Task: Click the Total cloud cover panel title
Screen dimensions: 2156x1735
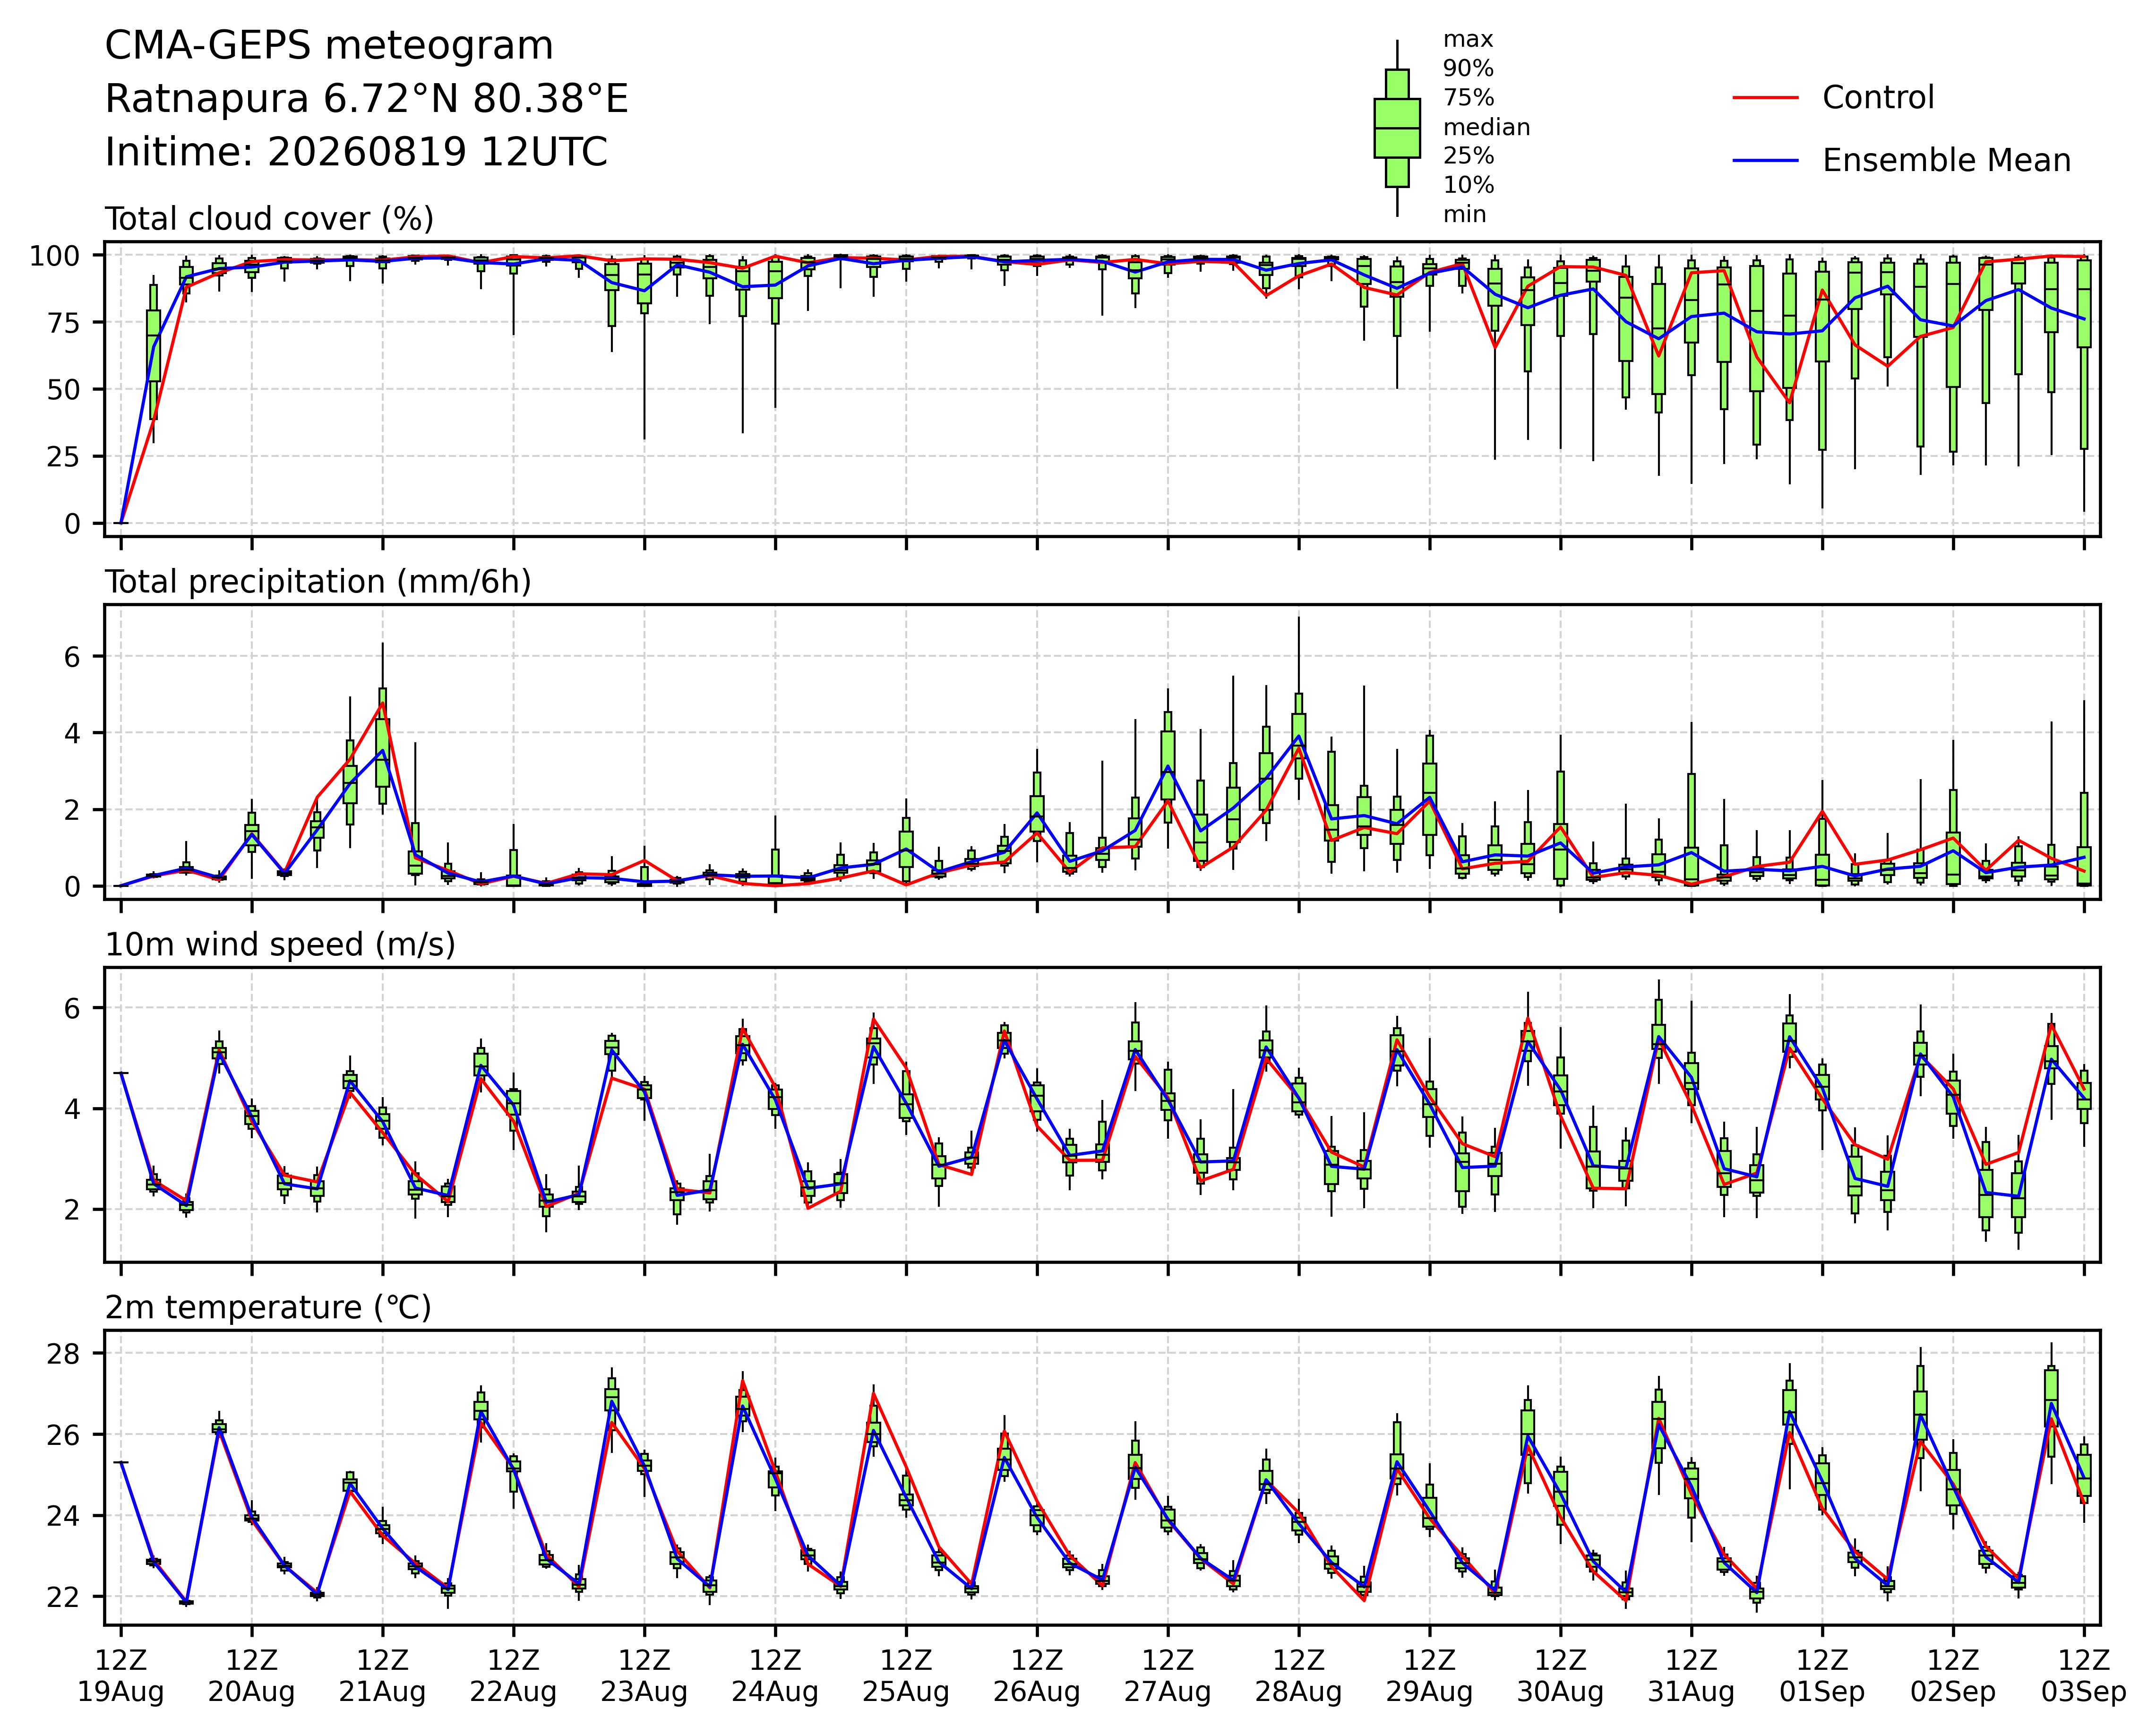Action: (269, 219)
